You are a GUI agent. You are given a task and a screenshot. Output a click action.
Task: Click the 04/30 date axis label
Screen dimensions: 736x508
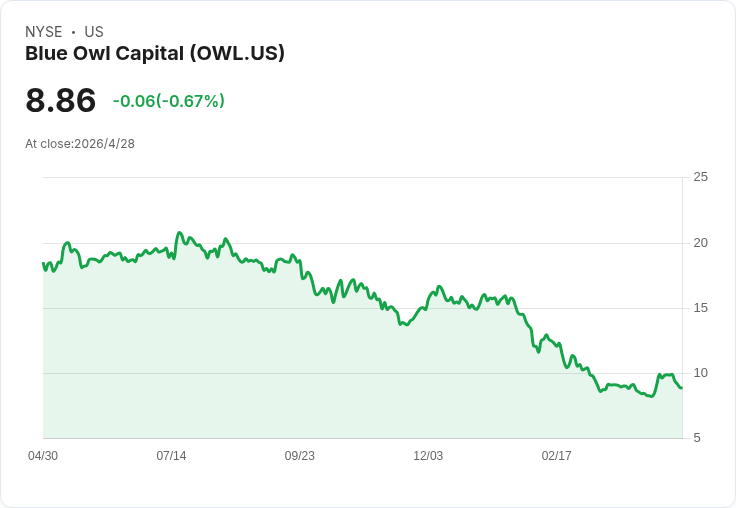pyautogui.click(x=43, y=456)
